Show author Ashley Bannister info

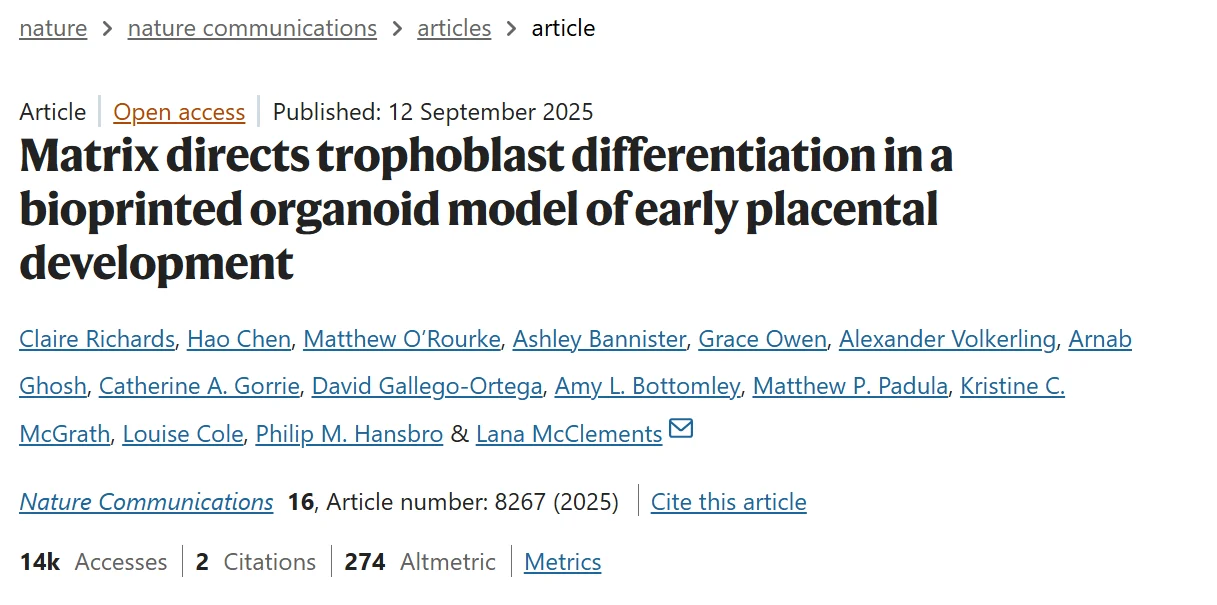click(599, 339)
